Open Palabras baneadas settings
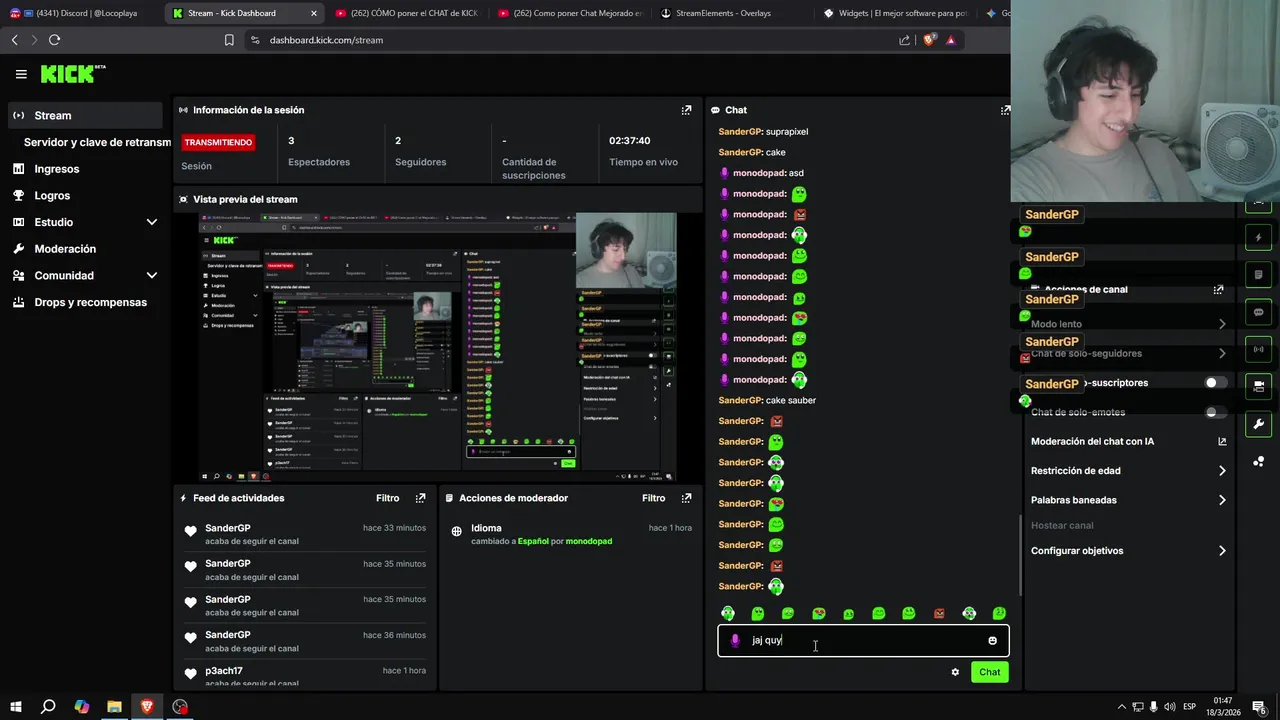Viewport: 1280px width, 720px height. pos(1128,500)
